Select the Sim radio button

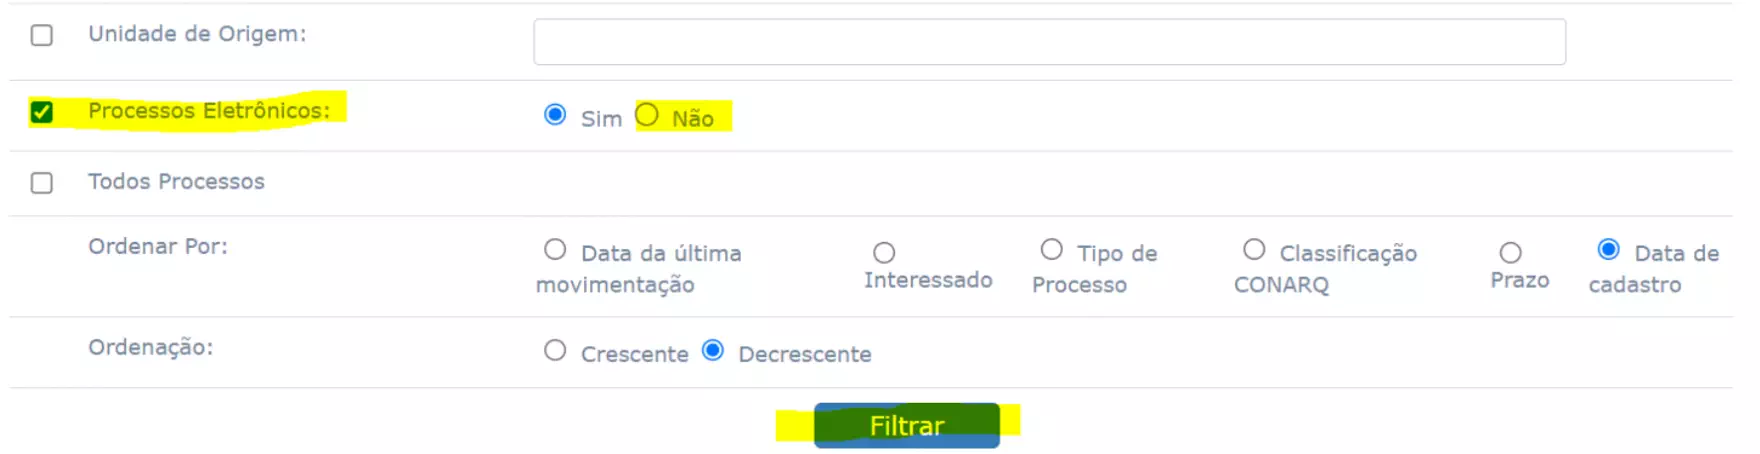pyautogui.click(x=555, y=115)
